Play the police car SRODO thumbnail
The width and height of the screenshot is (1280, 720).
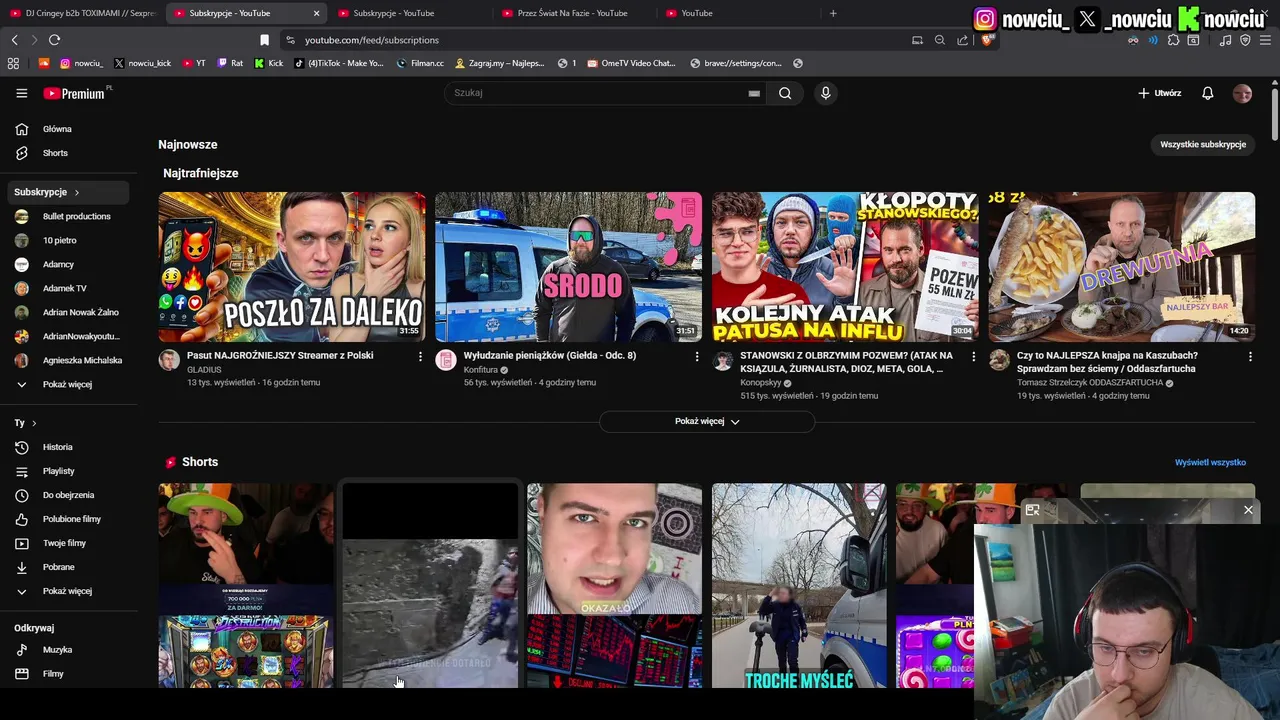click(x=568, y=267)
